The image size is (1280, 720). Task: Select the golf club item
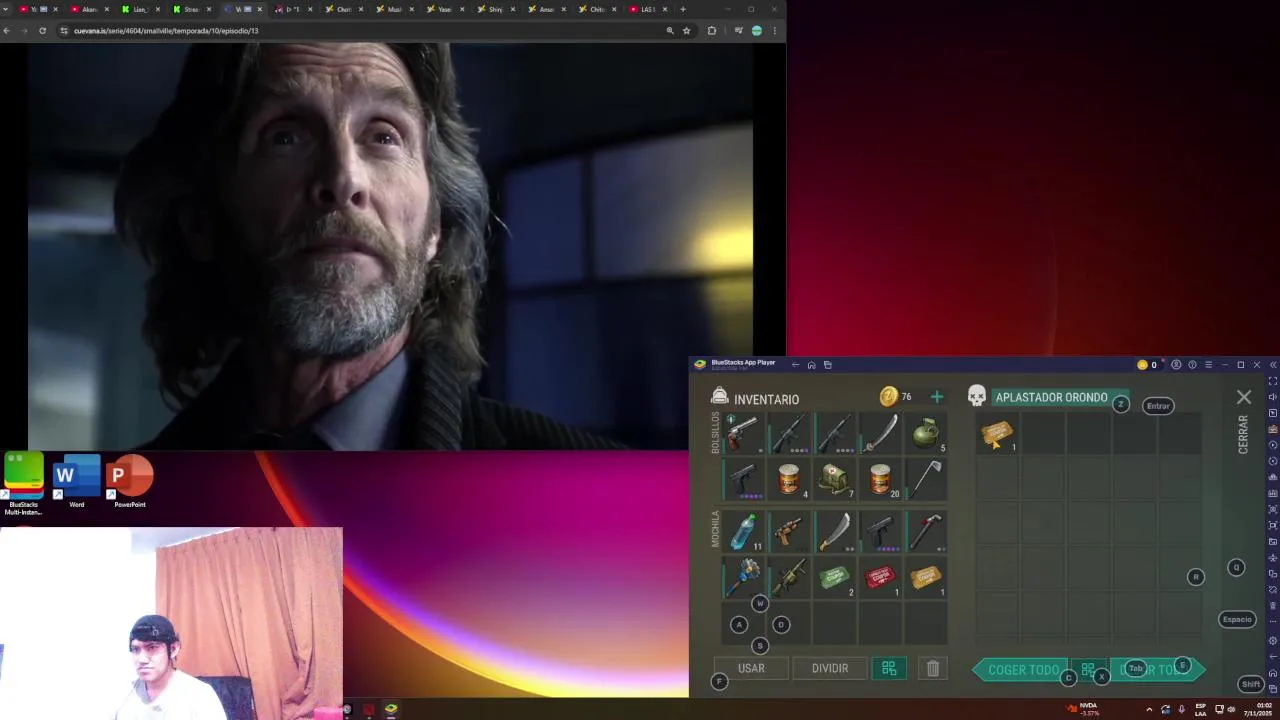point(926,480)
